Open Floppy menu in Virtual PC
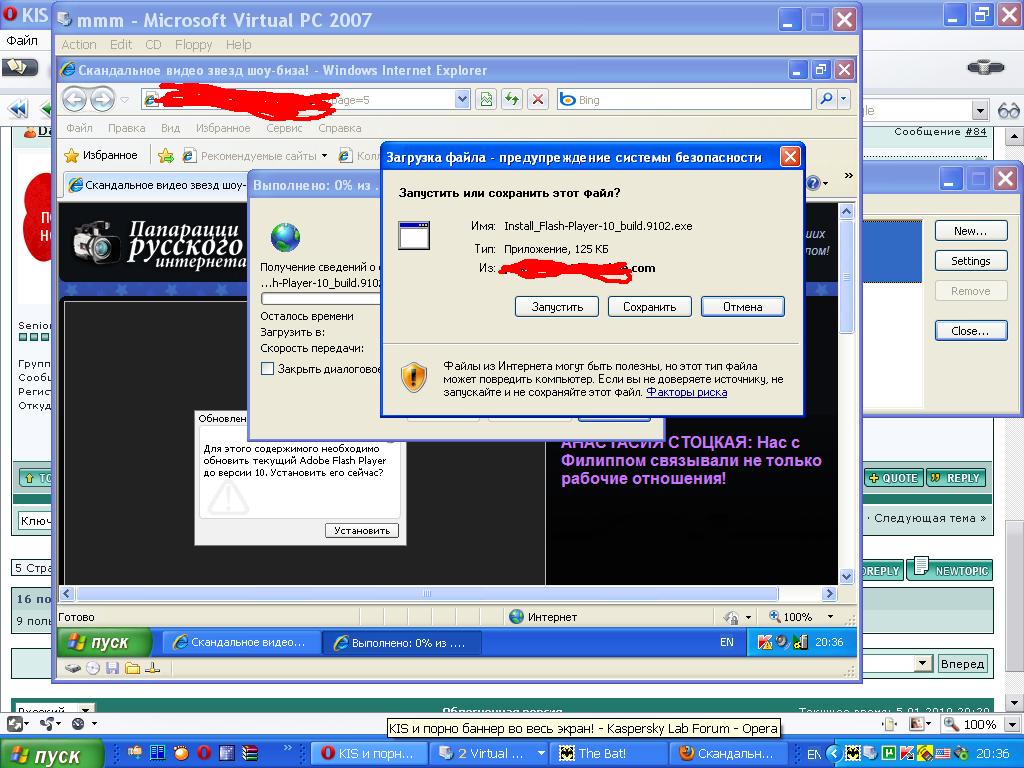Screen dimensions: 1024x768 click(x=193, y=44)
